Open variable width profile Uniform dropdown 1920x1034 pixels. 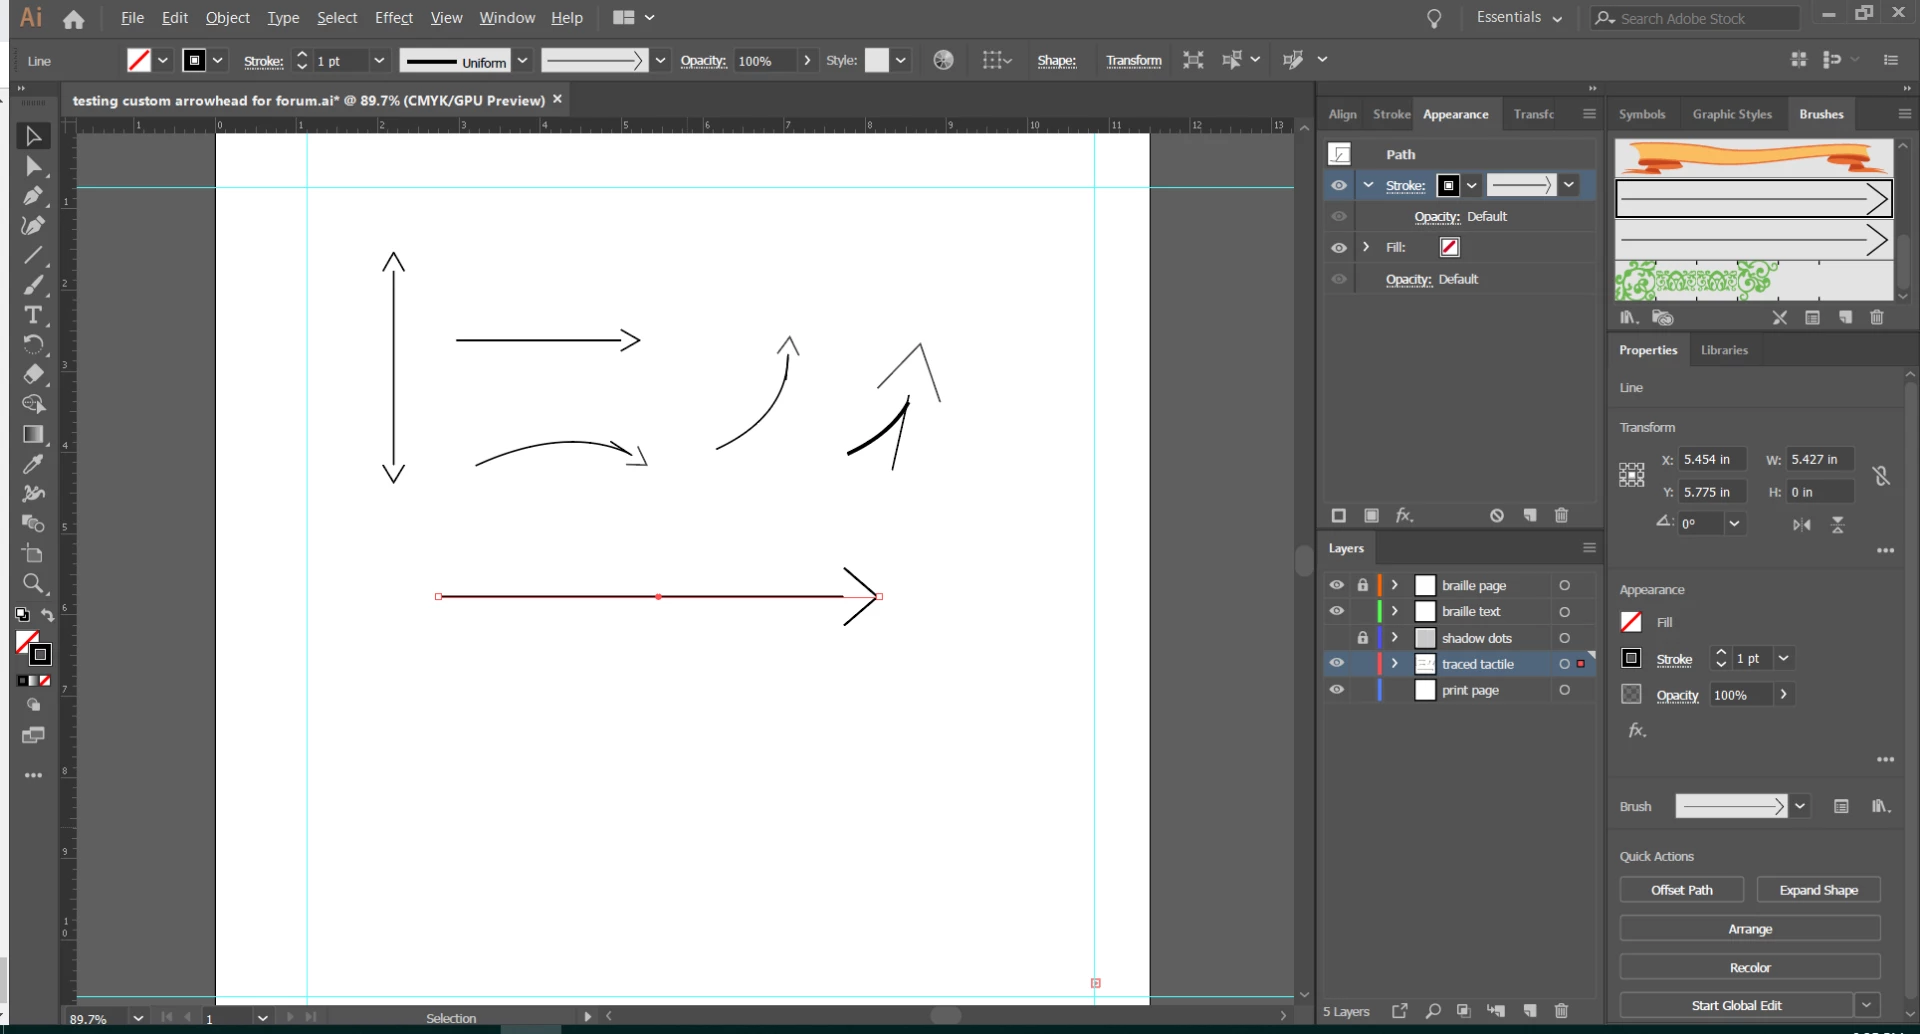522,61
